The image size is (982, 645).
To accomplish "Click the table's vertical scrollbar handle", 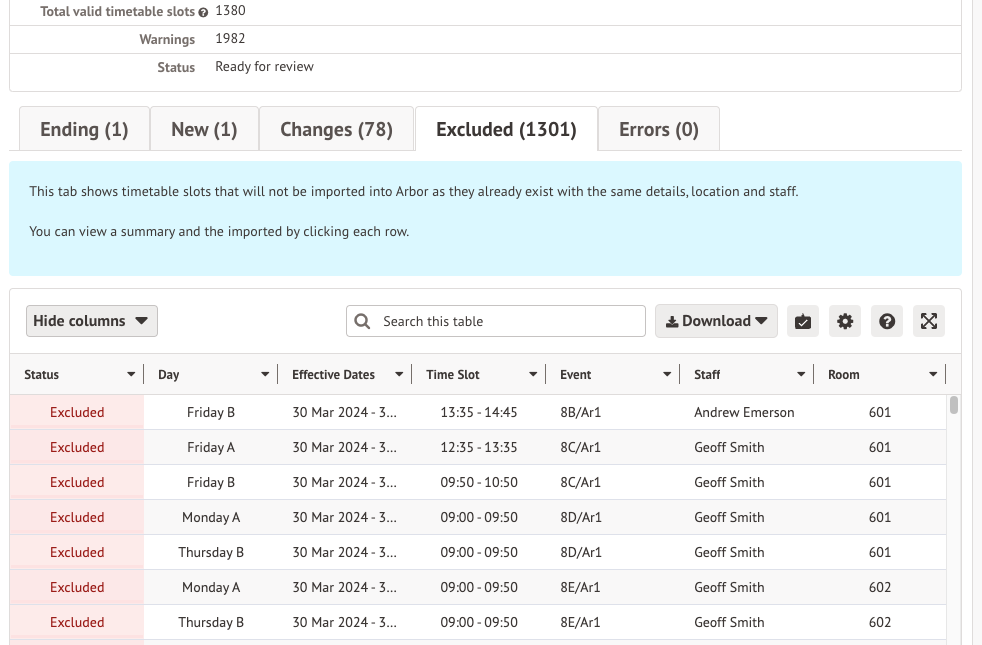I will point(954,405).
